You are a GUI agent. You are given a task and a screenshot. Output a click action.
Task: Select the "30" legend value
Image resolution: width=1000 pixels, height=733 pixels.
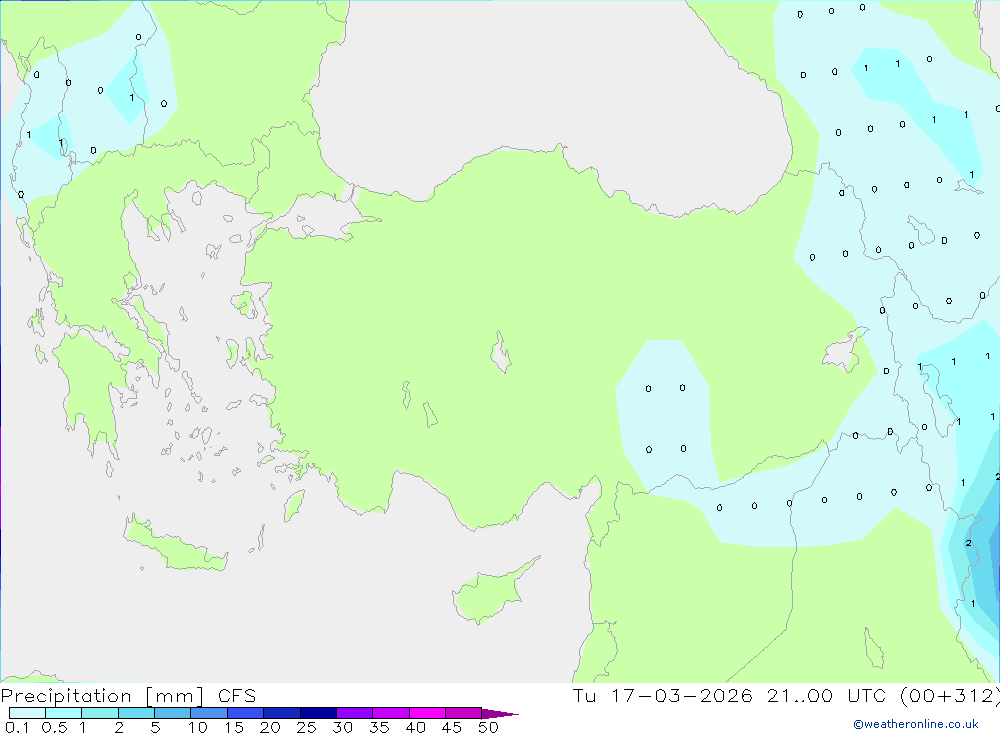(343, 727)
